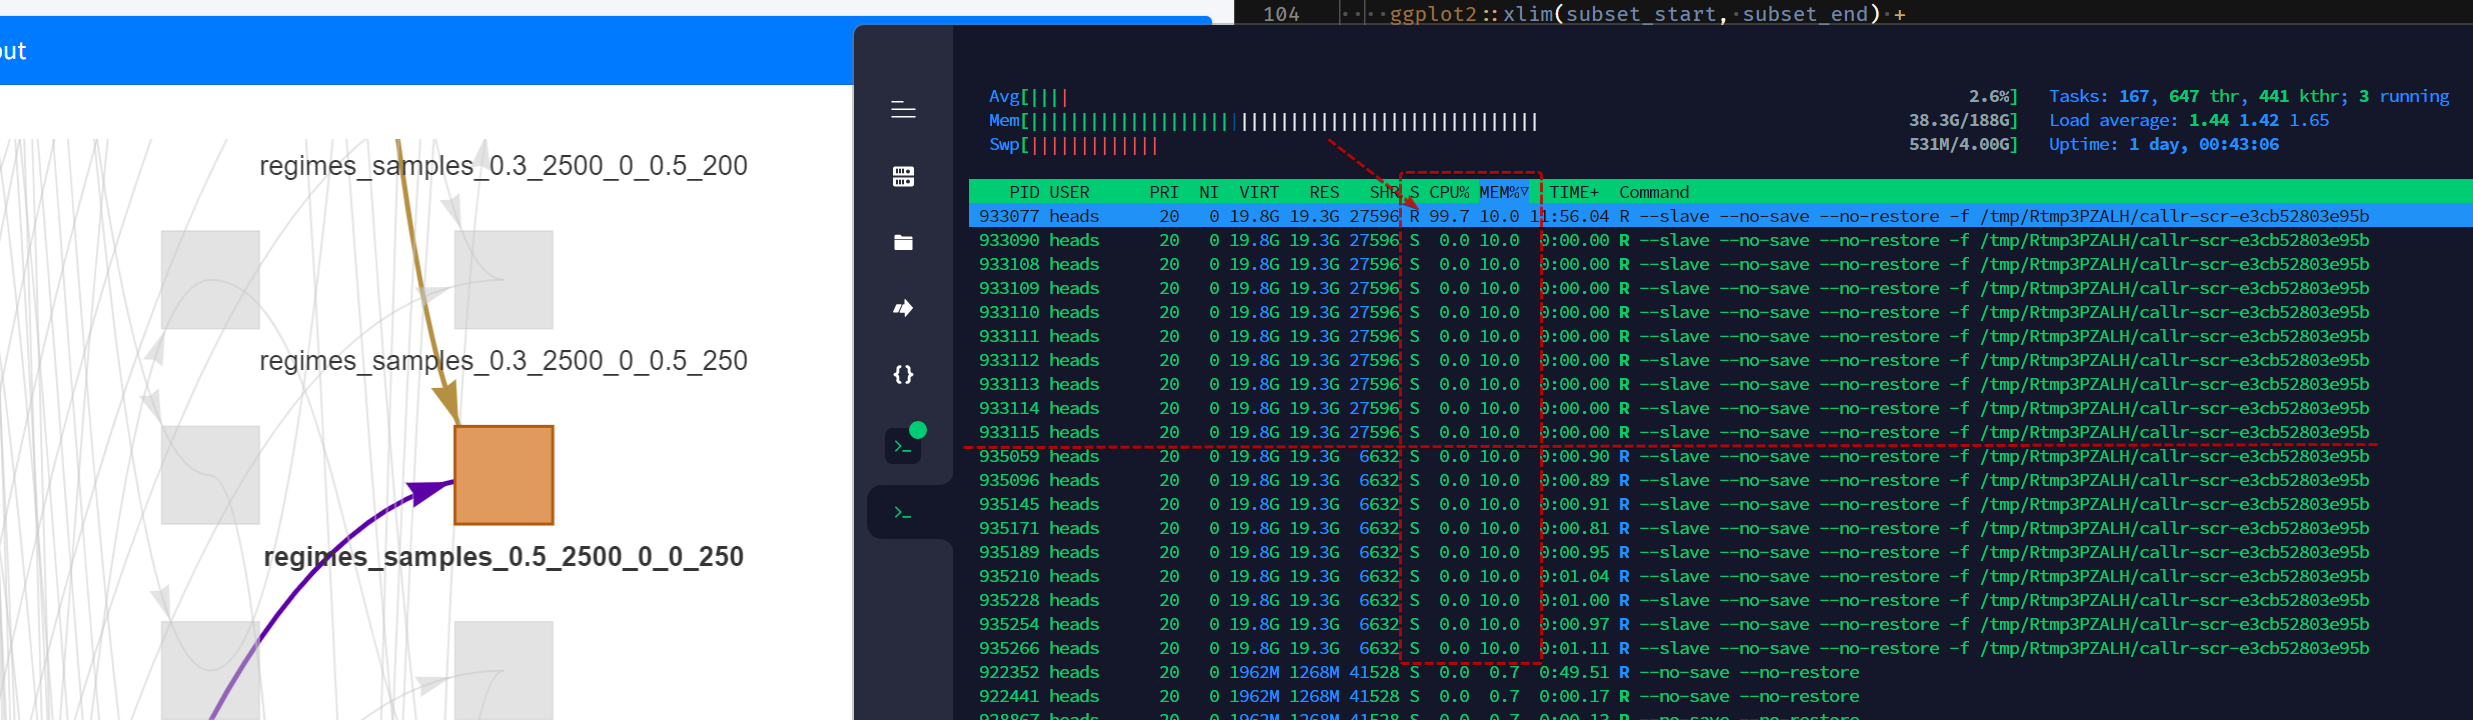Image resolution: width=2473 pixels, height=720 pixels.
Task: Select highlighted process row PID 933077
Action: (x=1720, y=216)
